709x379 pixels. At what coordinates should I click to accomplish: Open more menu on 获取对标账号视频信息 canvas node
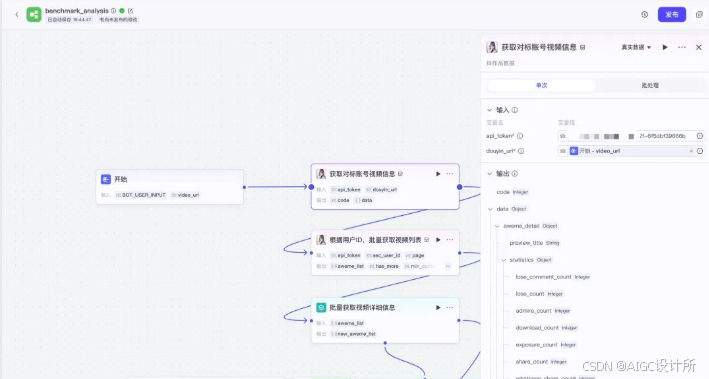pos(449,174)
